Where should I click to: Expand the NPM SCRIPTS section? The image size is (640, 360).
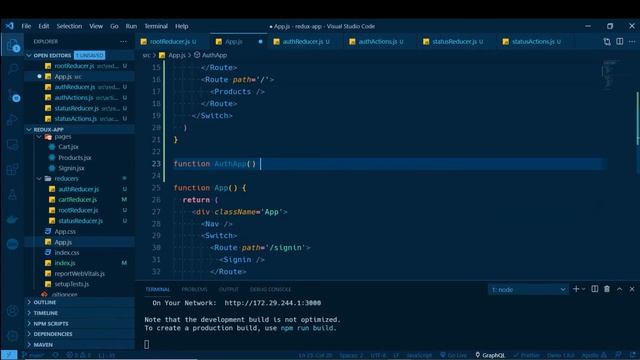coord(80,324)
